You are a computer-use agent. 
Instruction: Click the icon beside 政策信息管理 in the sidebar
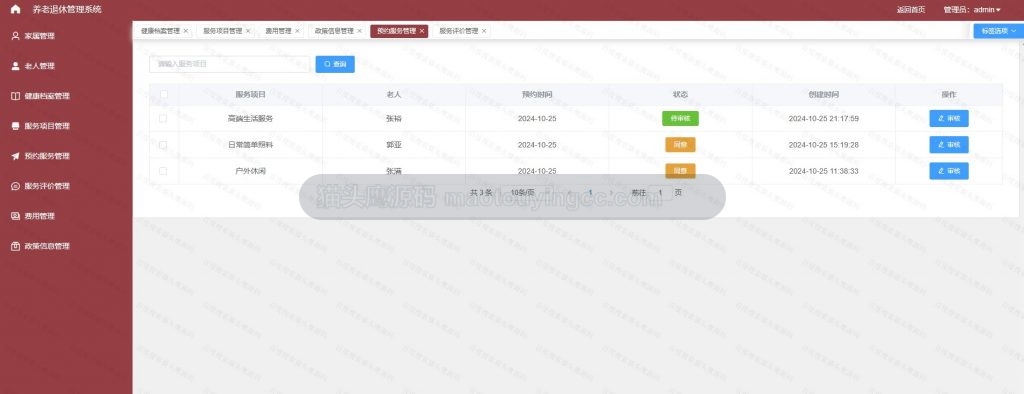16,246
